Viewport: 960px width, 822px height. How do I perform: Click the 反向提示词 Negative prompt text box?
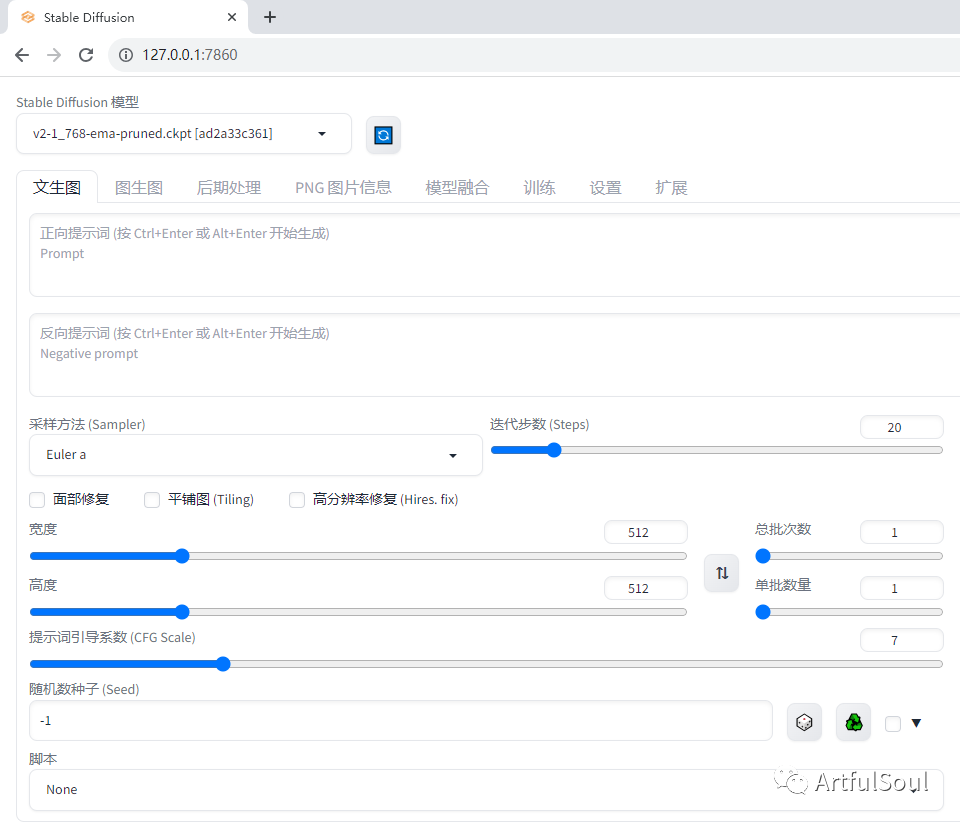point(495,355)
